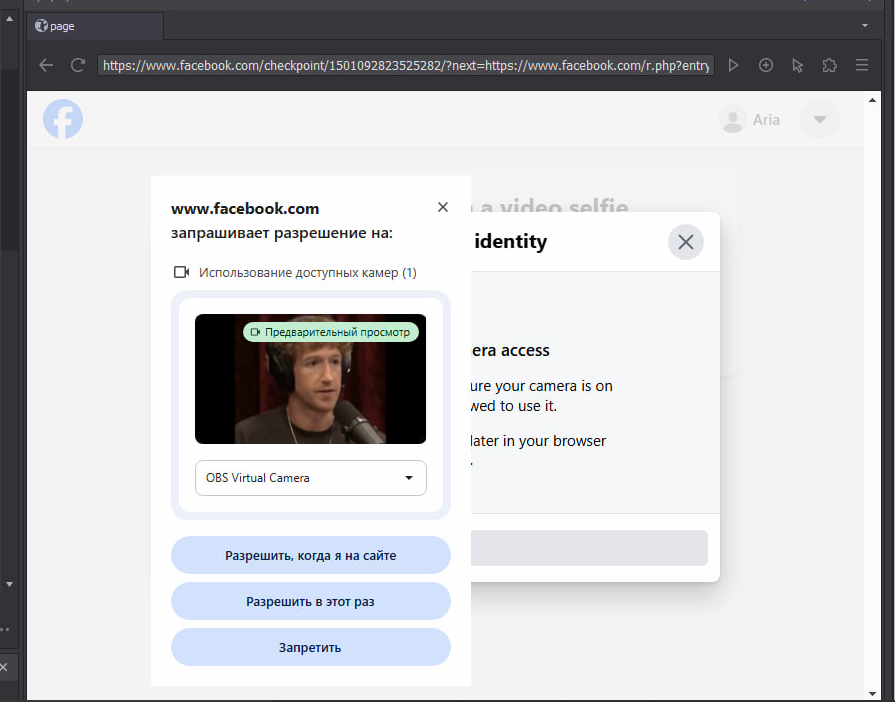The height and width of the screenshot is (702, 895).
Task: Click the URL address bar
Action: click(405, 66)
